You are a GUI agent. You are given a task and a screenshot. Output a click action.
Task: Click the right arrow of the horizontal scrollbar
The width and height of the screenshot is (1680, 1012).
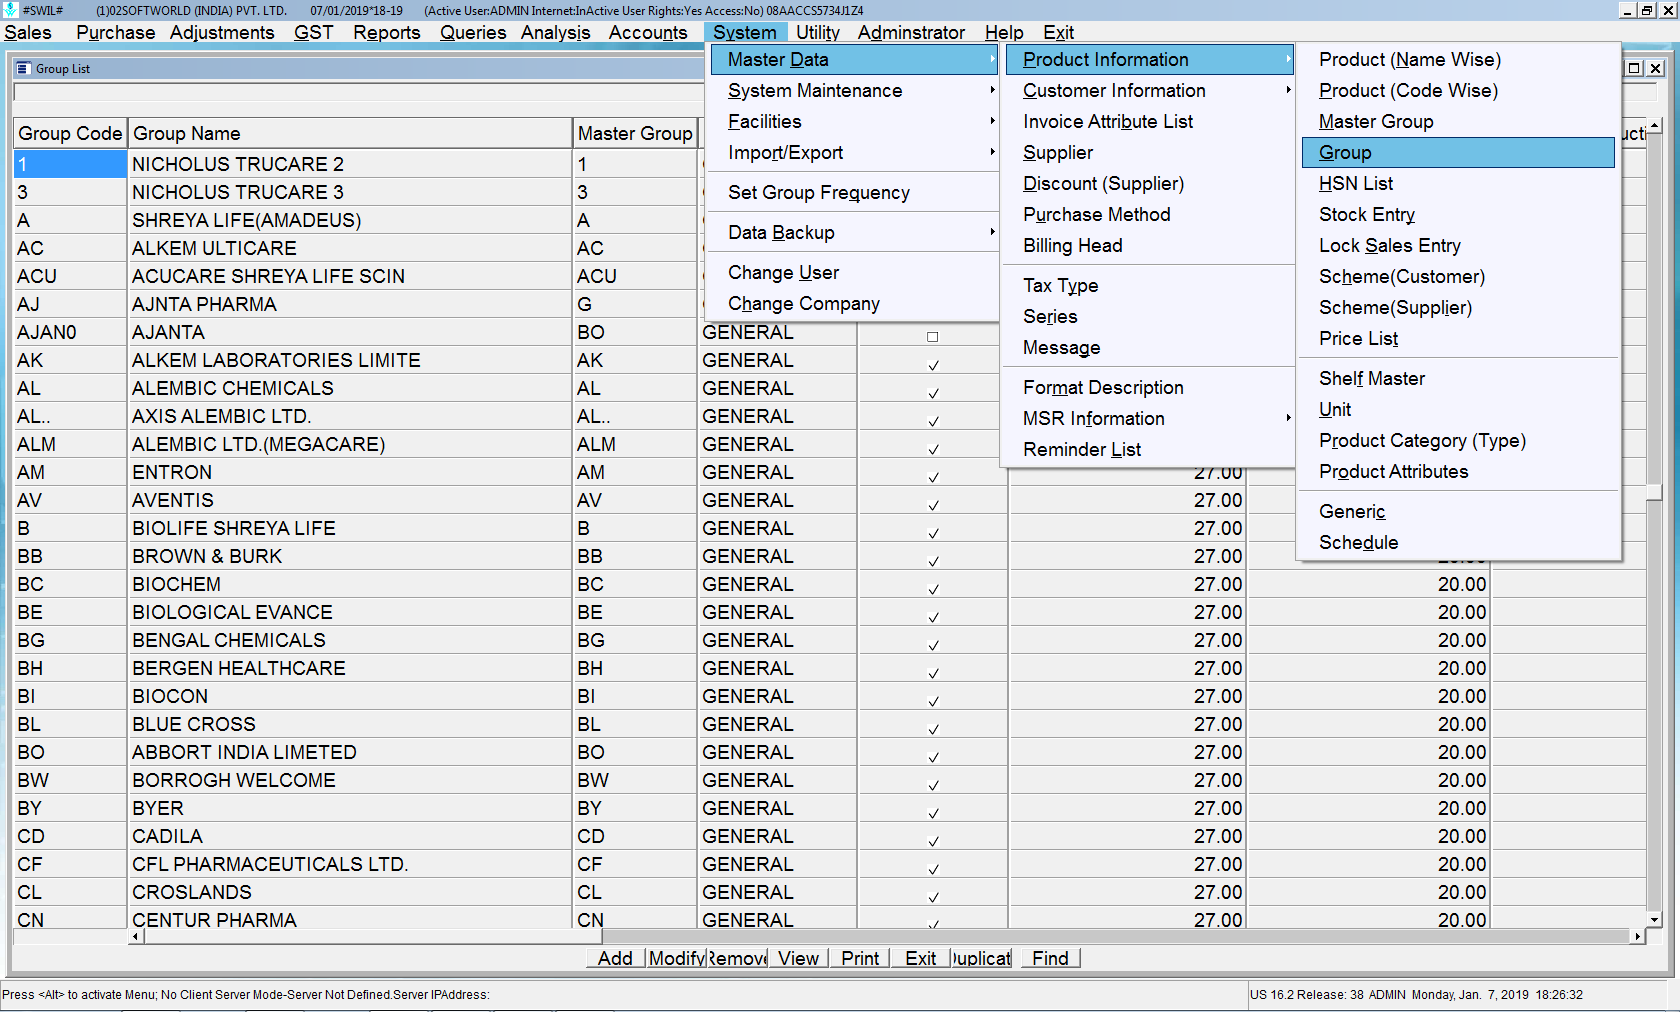[x=1637, y=937]
